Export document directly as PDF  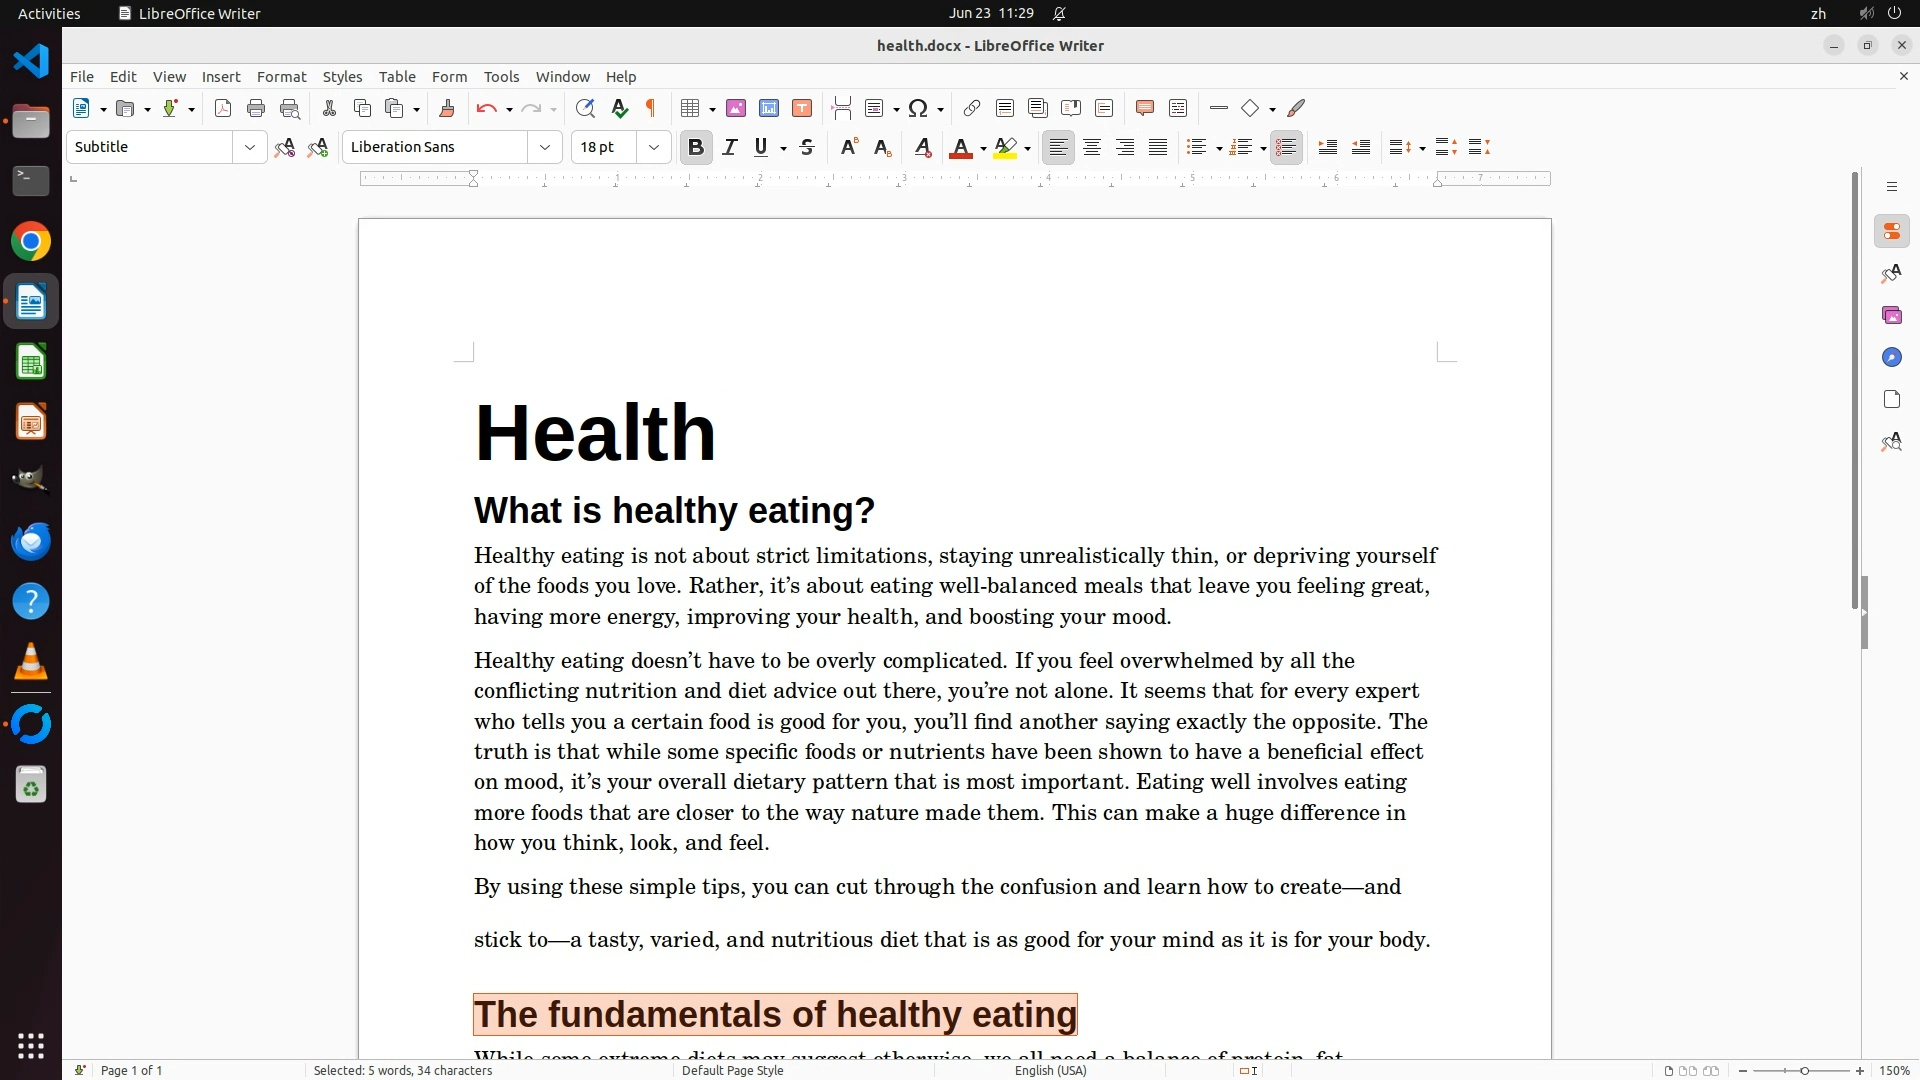coord(223,109)
